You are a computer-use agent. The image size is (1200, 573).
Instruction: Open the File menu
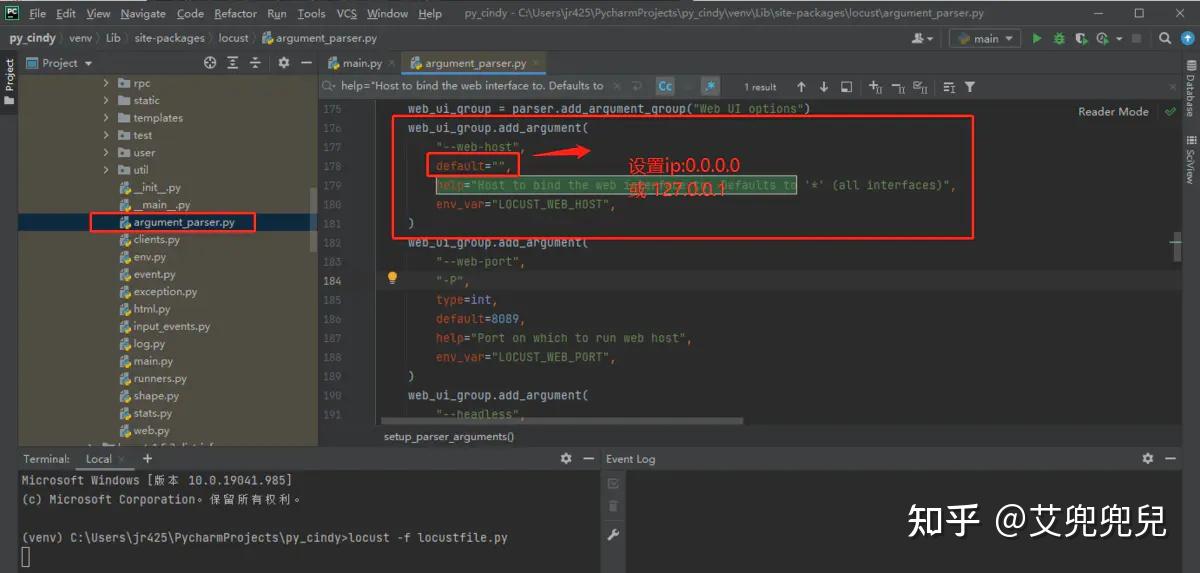[38, 14]
